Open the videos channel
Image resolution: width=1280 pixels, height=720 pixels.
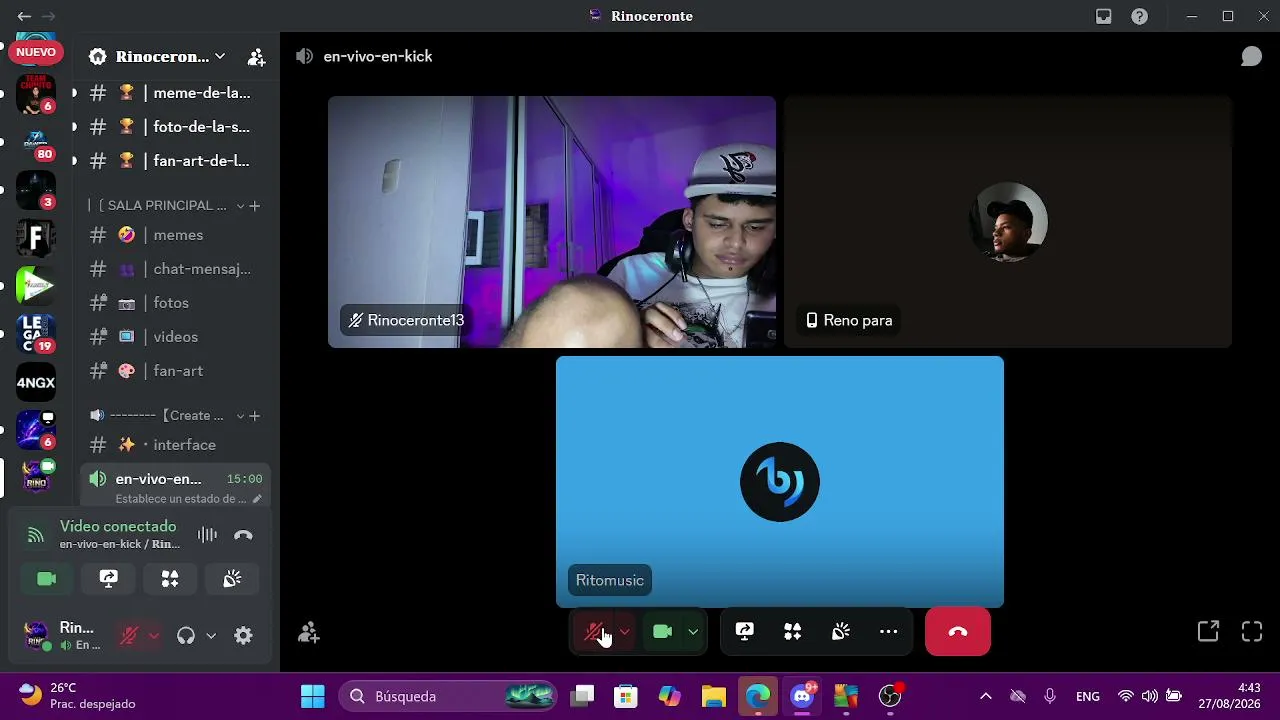171,337
